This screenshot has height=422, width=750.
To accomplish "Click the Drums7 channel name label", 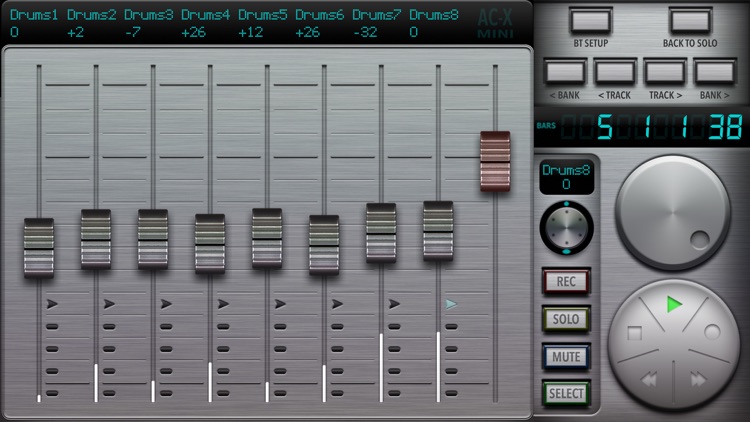I will pyautogui.click(x=376, y=15).
